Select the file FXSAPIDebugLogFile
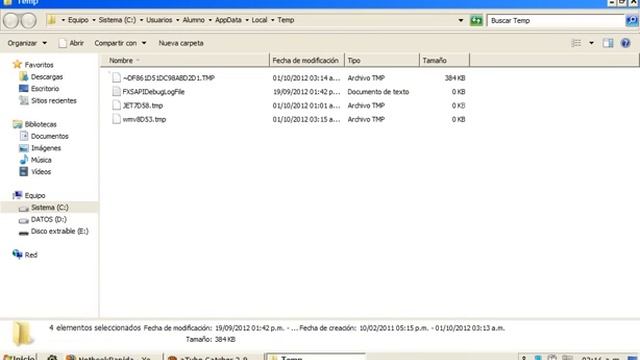The height and width of the screenshot is (360, 640). click(x=153, y=92)
